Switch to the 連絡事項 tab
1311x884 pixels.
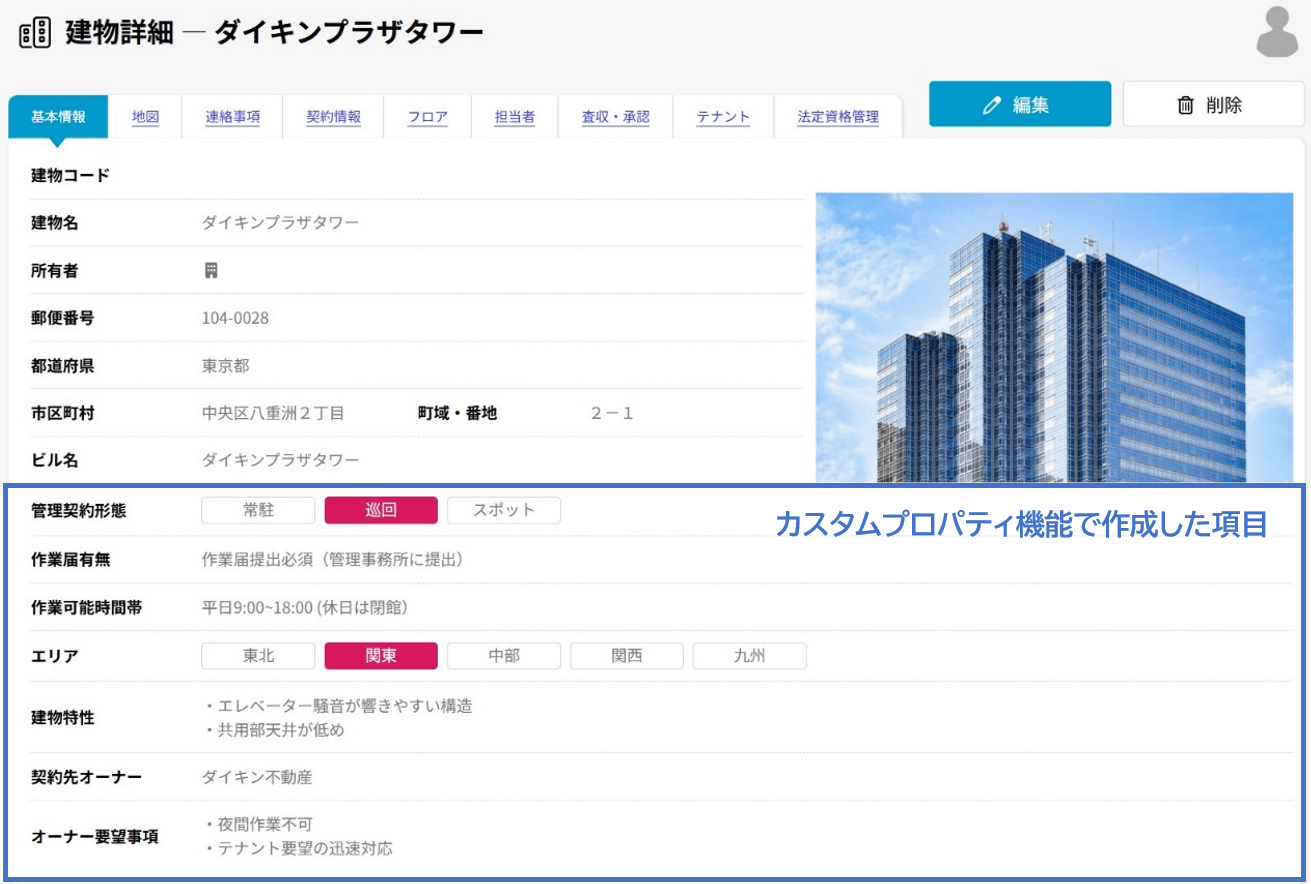233,117
